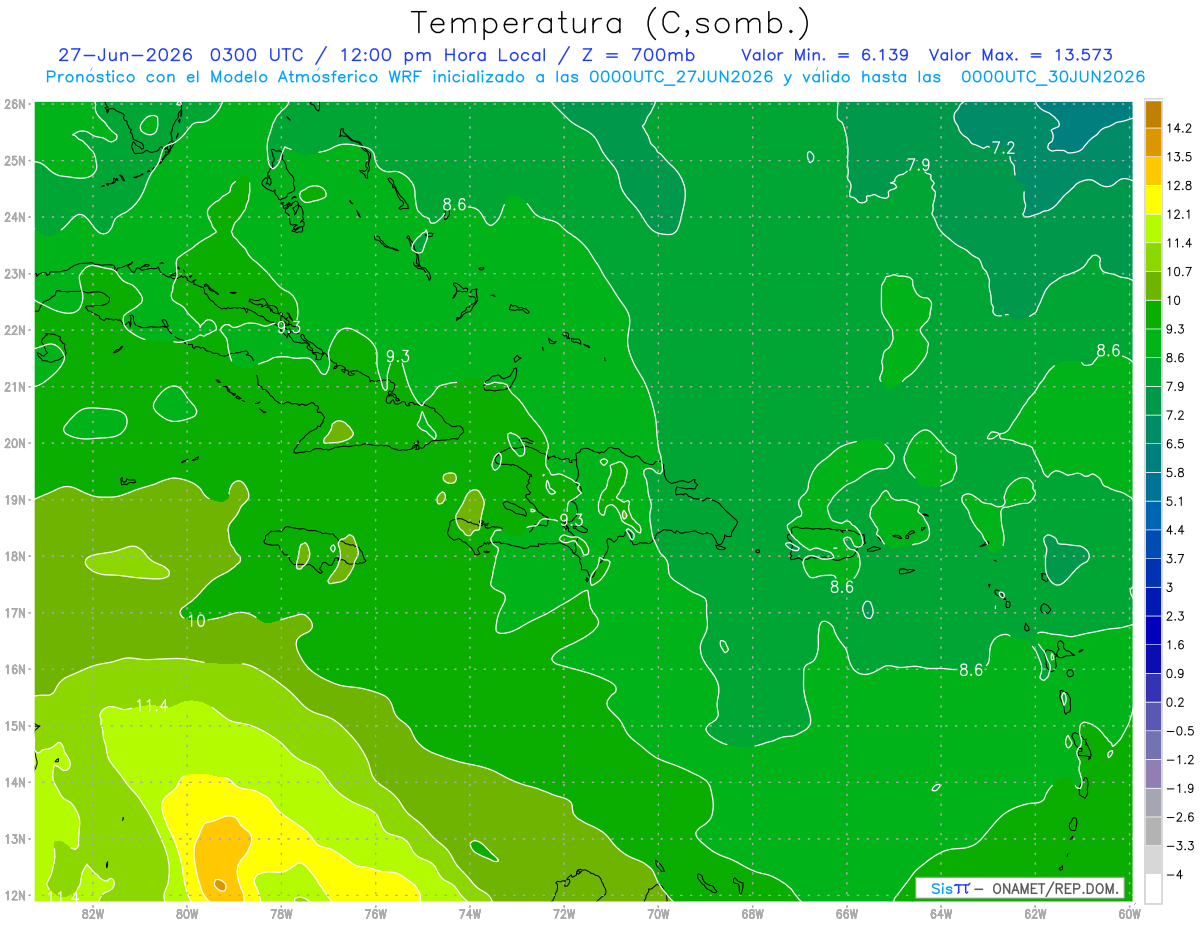The width and height of the screenshot is (1200, 927).
Task: Click the "80W" longitude axis label
Action: [186, 913]
